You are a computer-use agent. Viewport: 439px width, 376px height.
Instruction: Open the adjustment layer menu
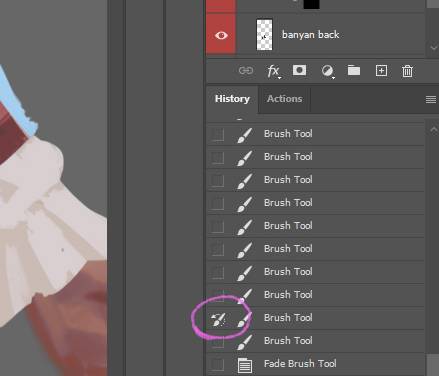click(x=328, y=71)
